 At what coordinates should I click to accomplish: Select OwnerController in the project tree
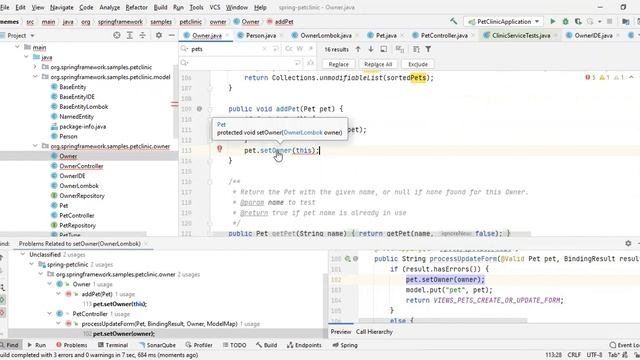(81, 166)
